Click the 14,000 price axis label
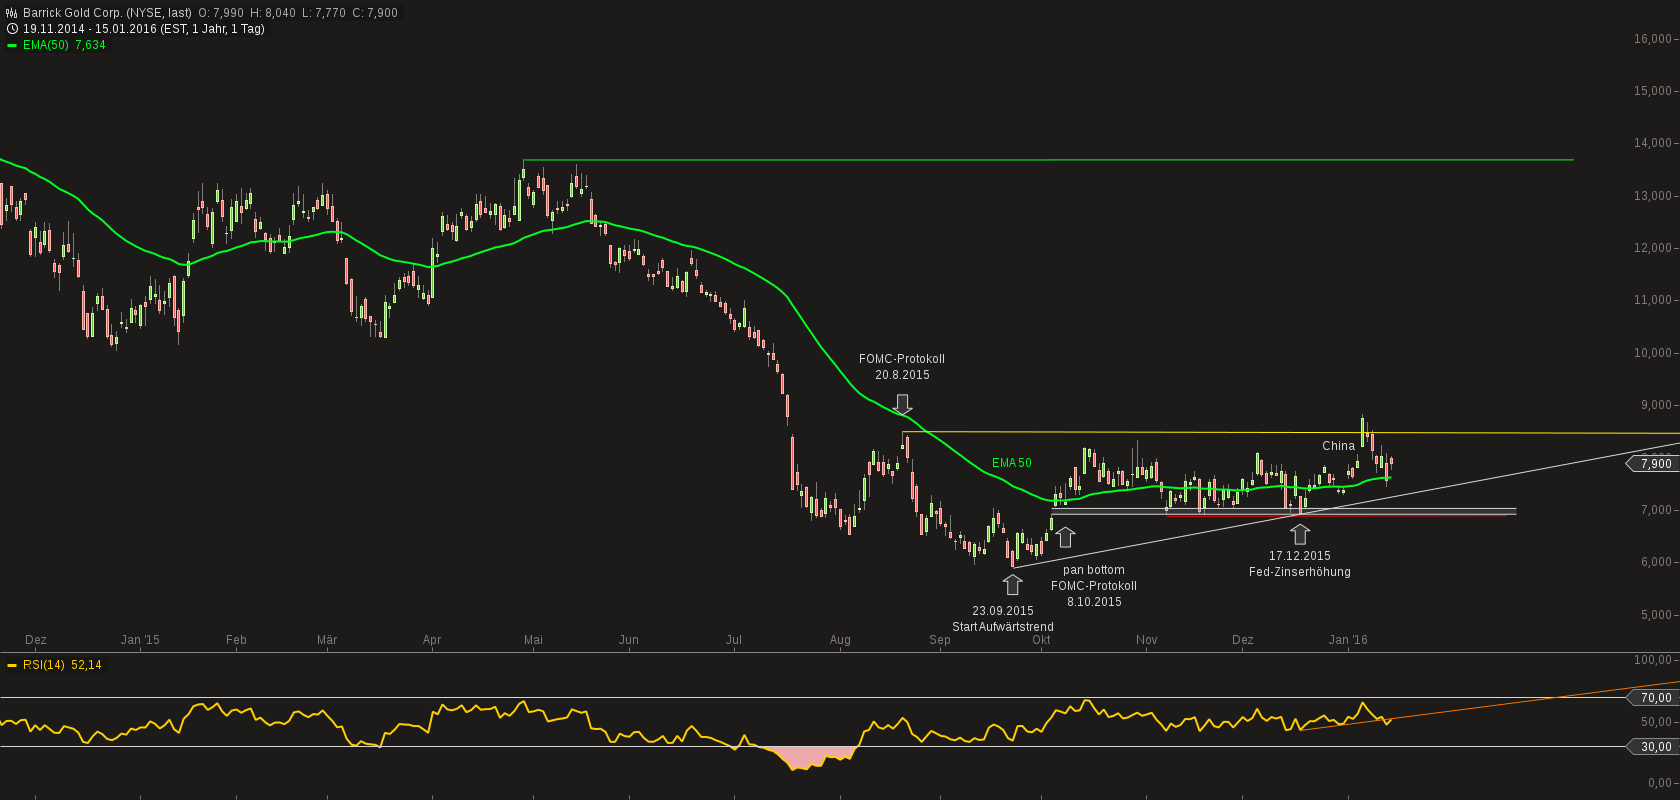Viewport: 1680px width, 800px height. [1652, 143]
